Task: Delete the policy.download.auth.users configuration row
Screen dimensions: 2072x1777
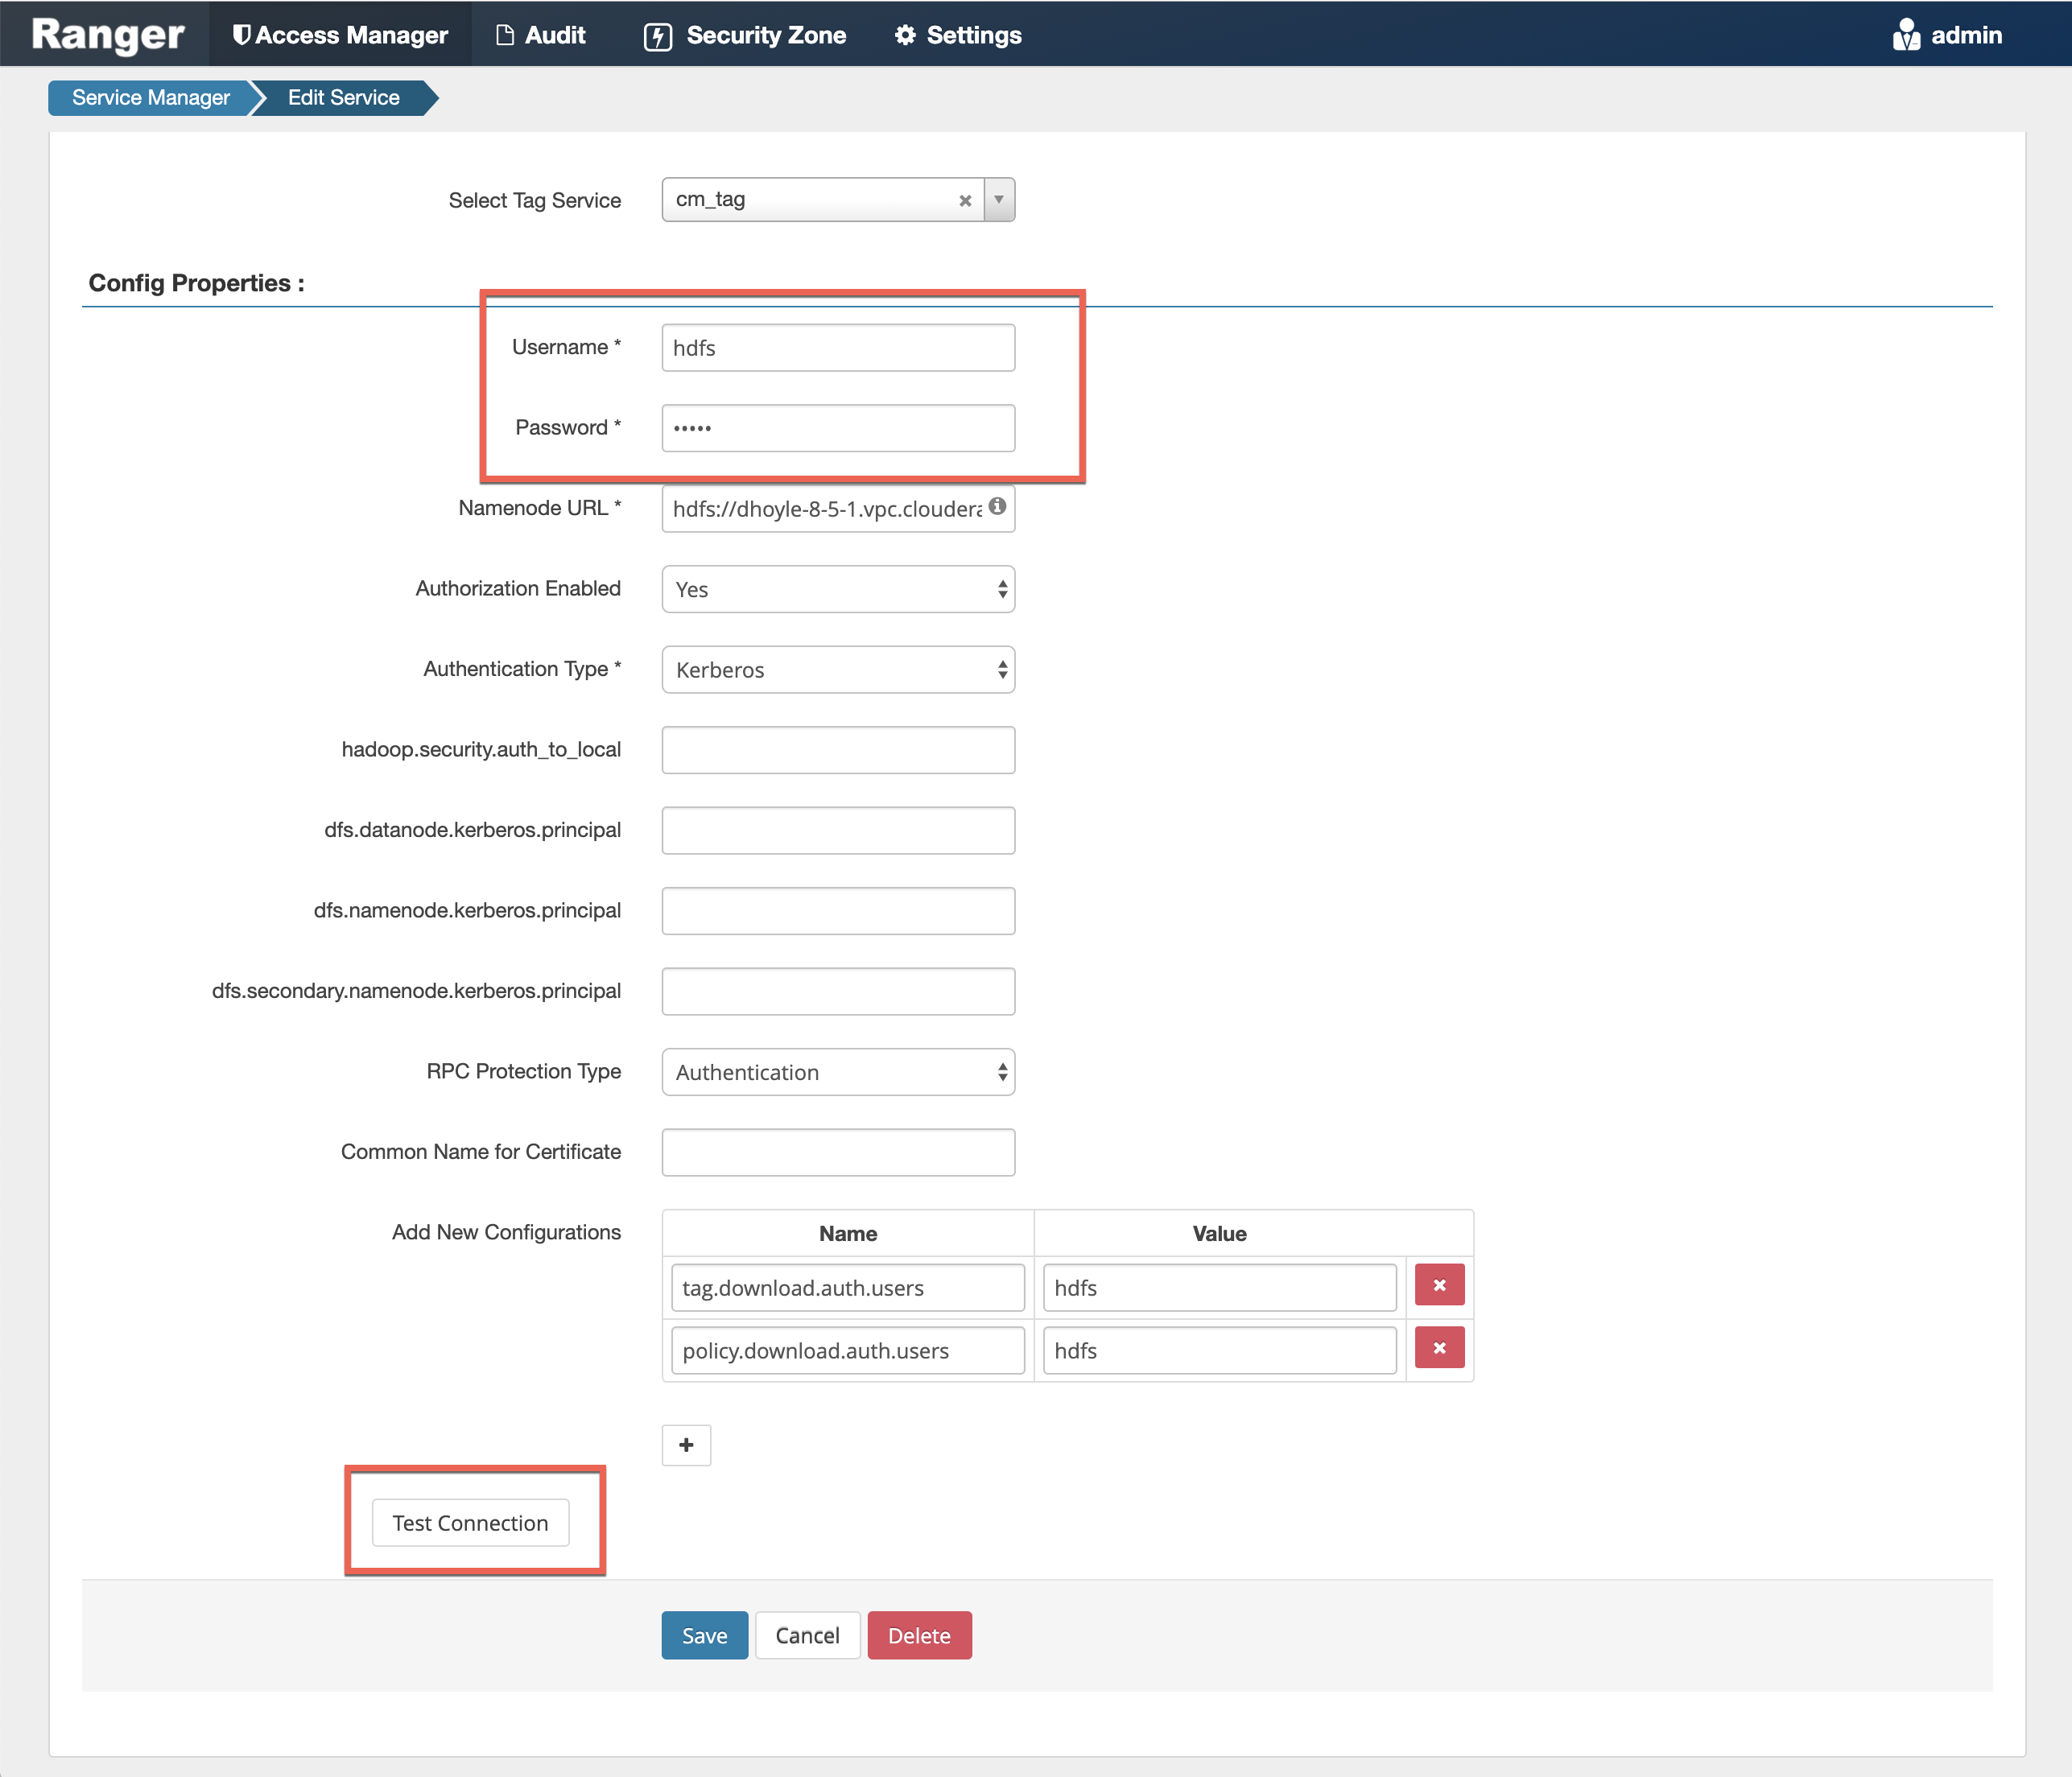Action: point(1439,1349)
